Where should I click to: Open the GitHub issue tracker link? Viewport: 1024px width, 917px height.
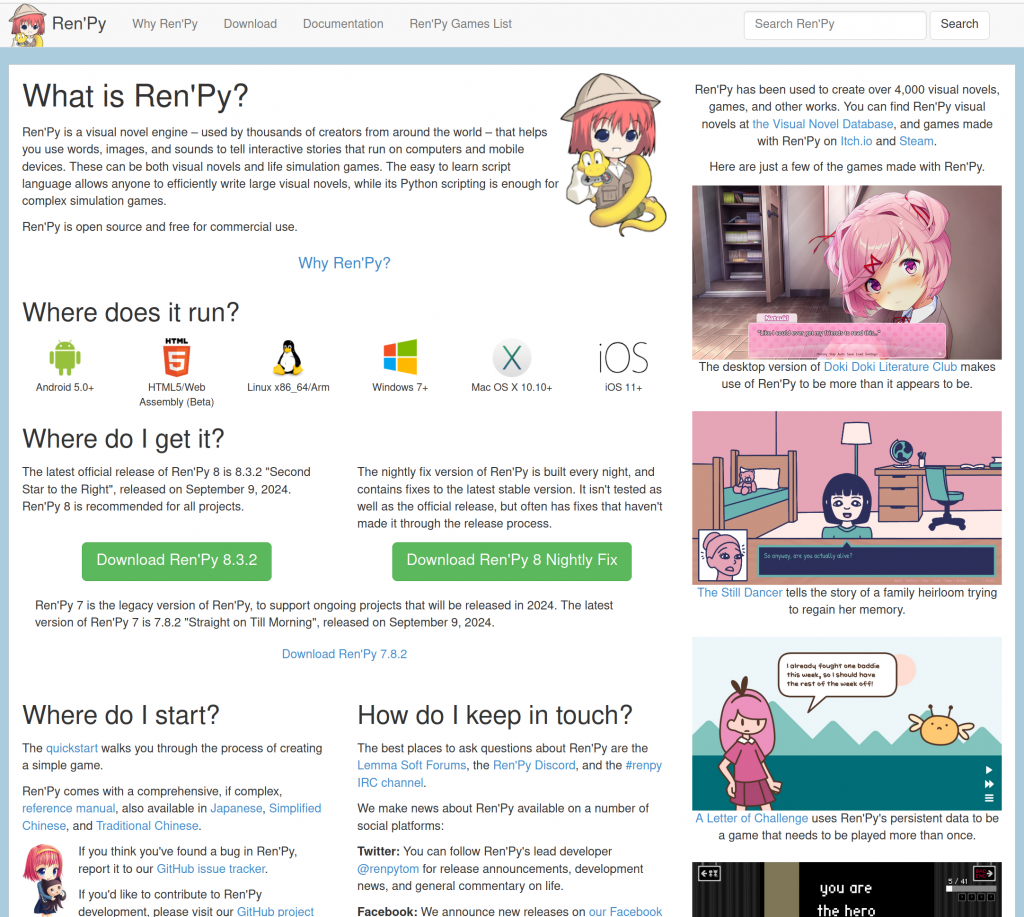coord(210,869)
